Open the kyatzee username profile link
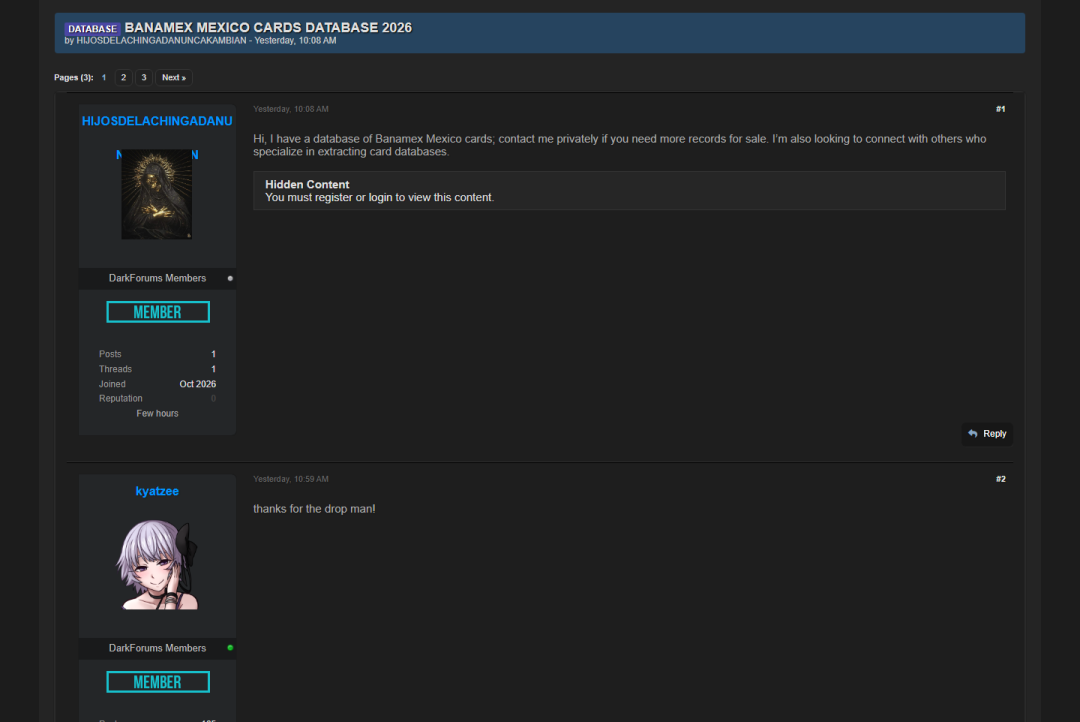The width and height of the screenshot is (1080, 722). (157, 491)
